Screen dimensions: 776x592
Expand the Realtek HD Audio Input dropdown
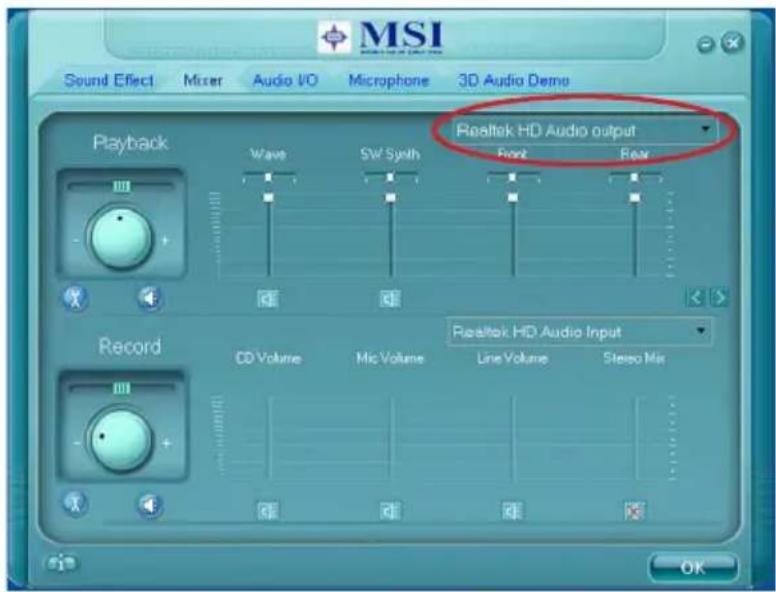pyautogui.click(x=580, y=332)
